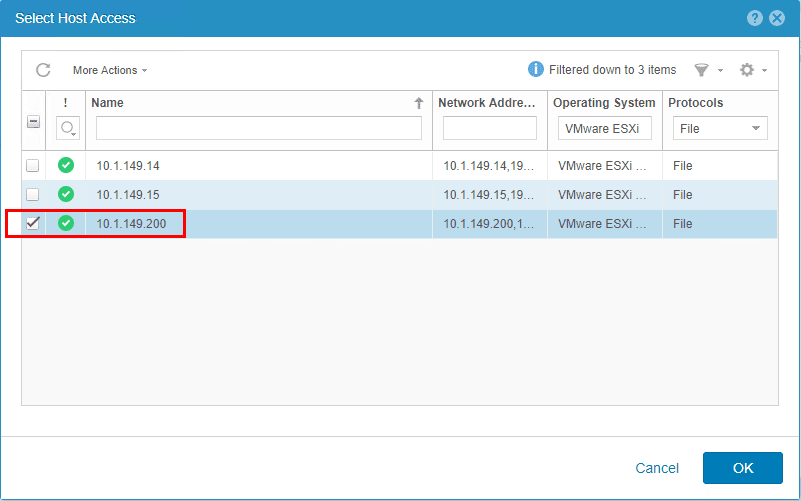Viewport: 801px width, 501px height.
Task: Click the Name filter text field
Action: tap(259, 128)
